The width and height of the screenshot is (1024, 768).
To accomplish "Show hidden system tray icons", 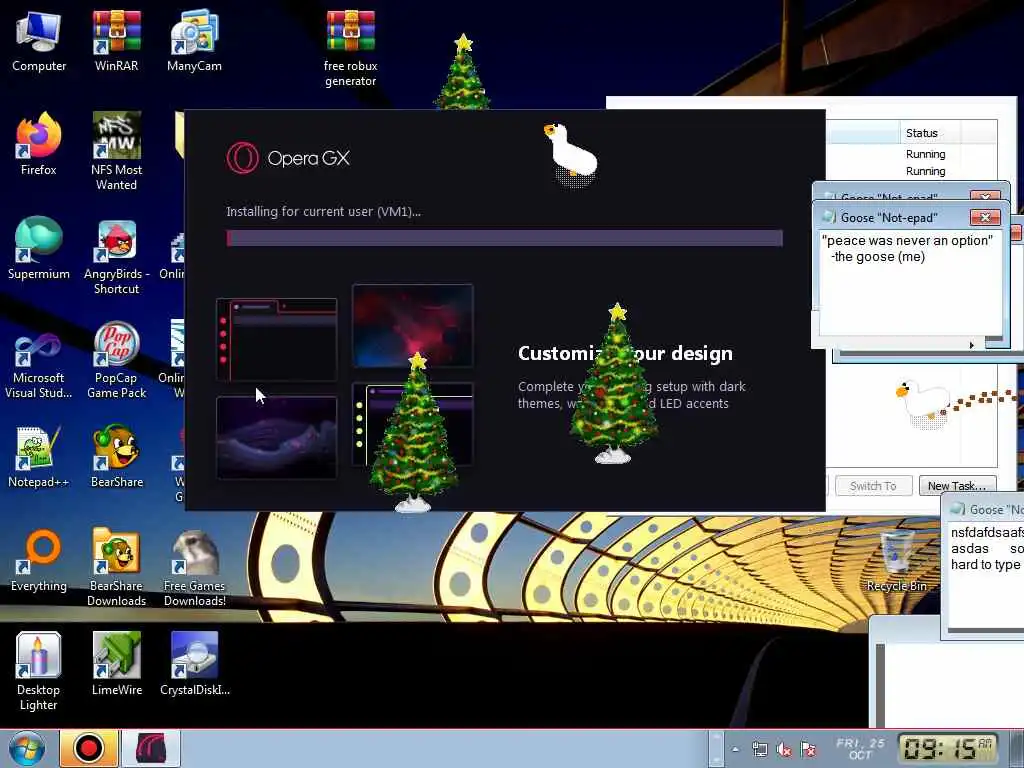I will click(735, 750).
